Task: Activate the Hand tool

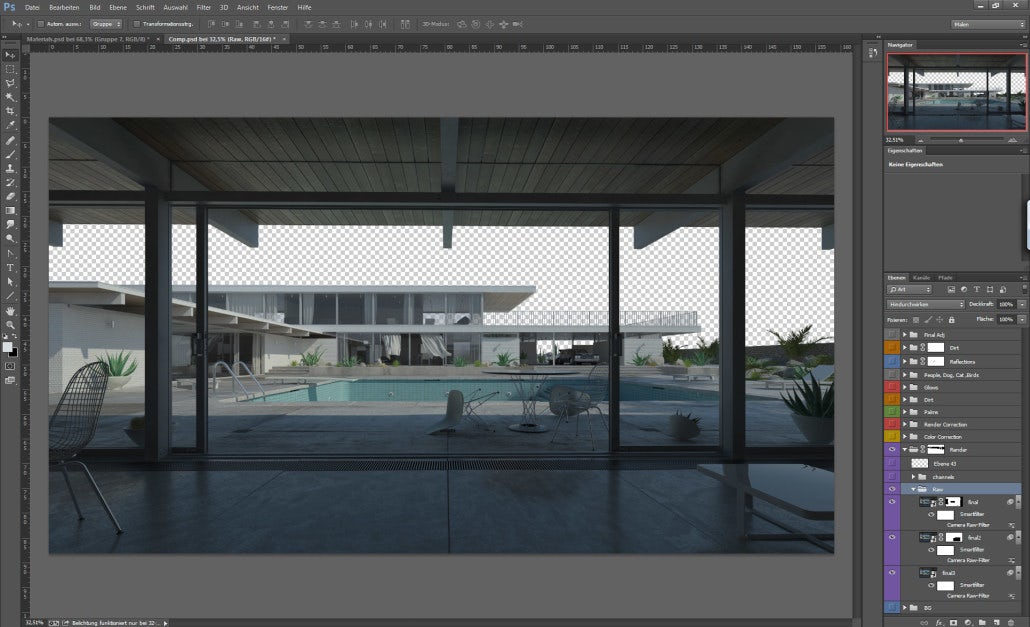Action: point(10,311)
